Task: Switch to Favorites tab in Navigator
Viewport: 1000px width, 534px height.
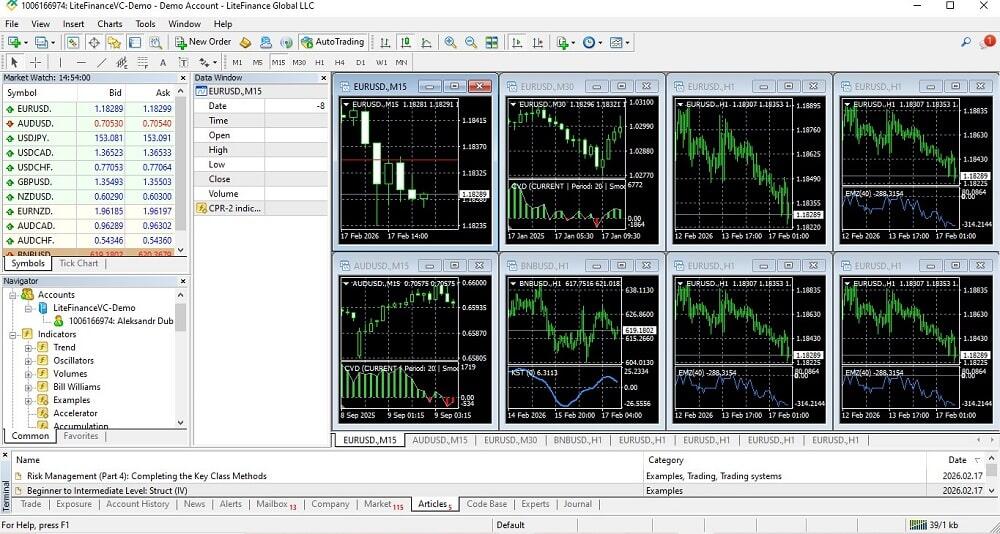Action: tap(80, 436)
